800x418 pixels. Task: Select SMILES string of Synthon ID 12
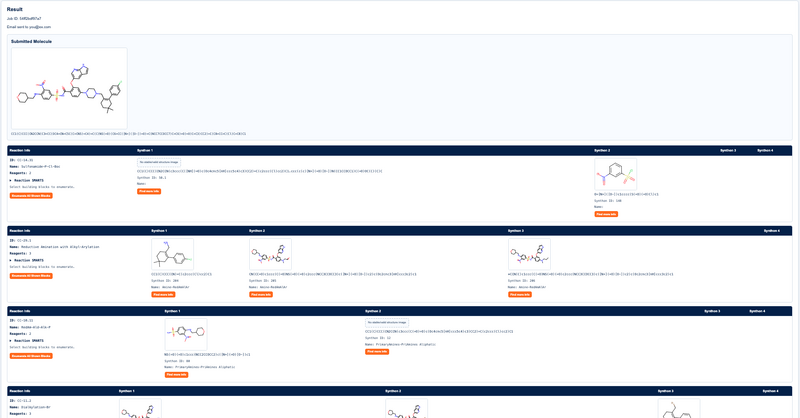click(x=439, y=332)
